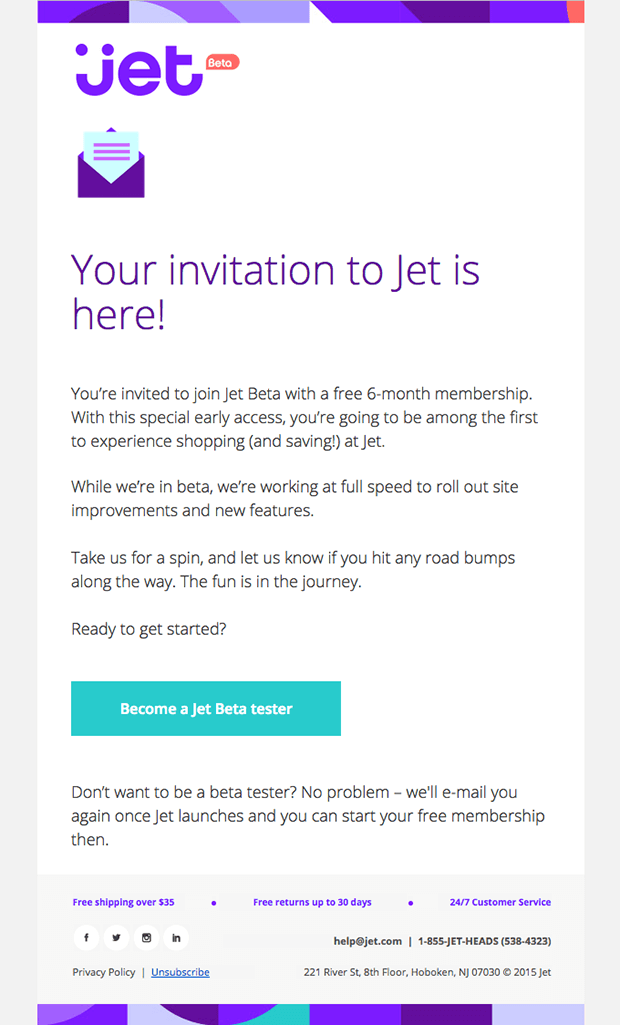The width and height of the screenshot is (620, 1025).
Task: Click the Unsubscribe link
Action: point(180,972)
